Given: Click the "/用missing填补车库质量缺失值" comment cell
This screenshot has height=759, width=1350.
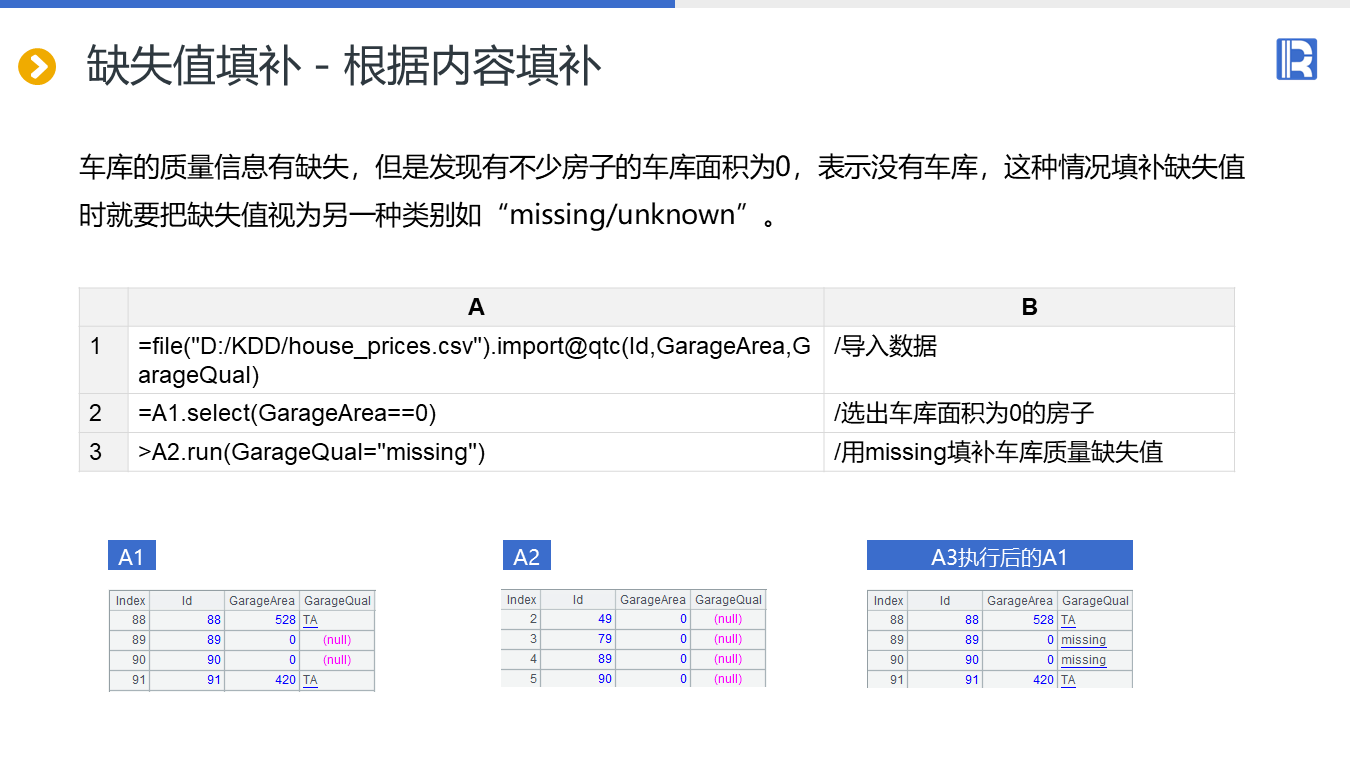Looking at the screenshot, I should point(1028,452).
